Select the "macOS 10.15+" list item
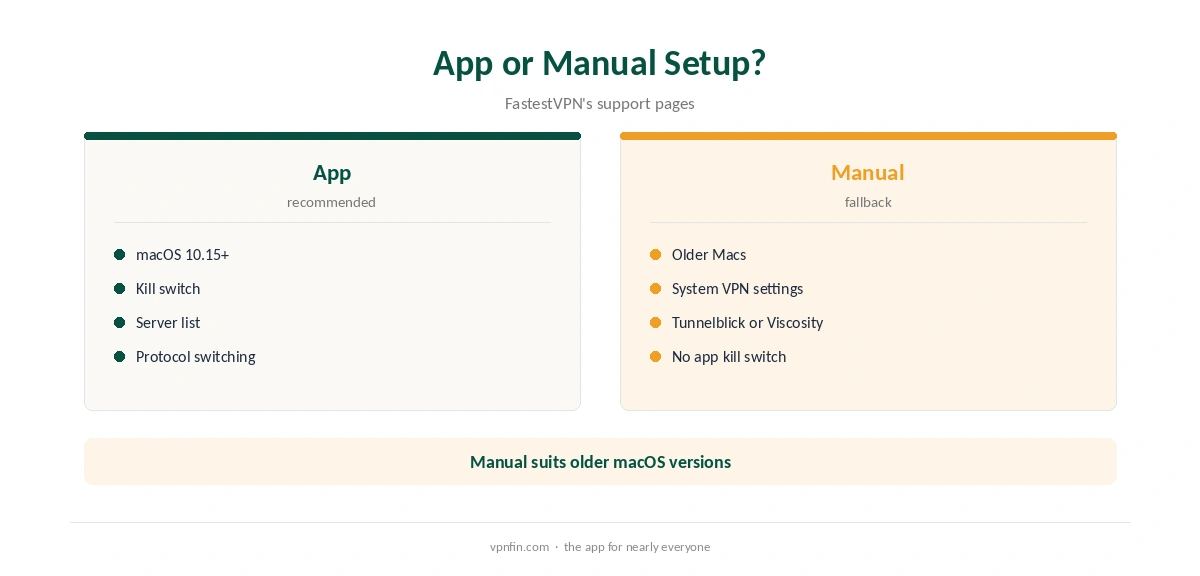 coord(183,254)
